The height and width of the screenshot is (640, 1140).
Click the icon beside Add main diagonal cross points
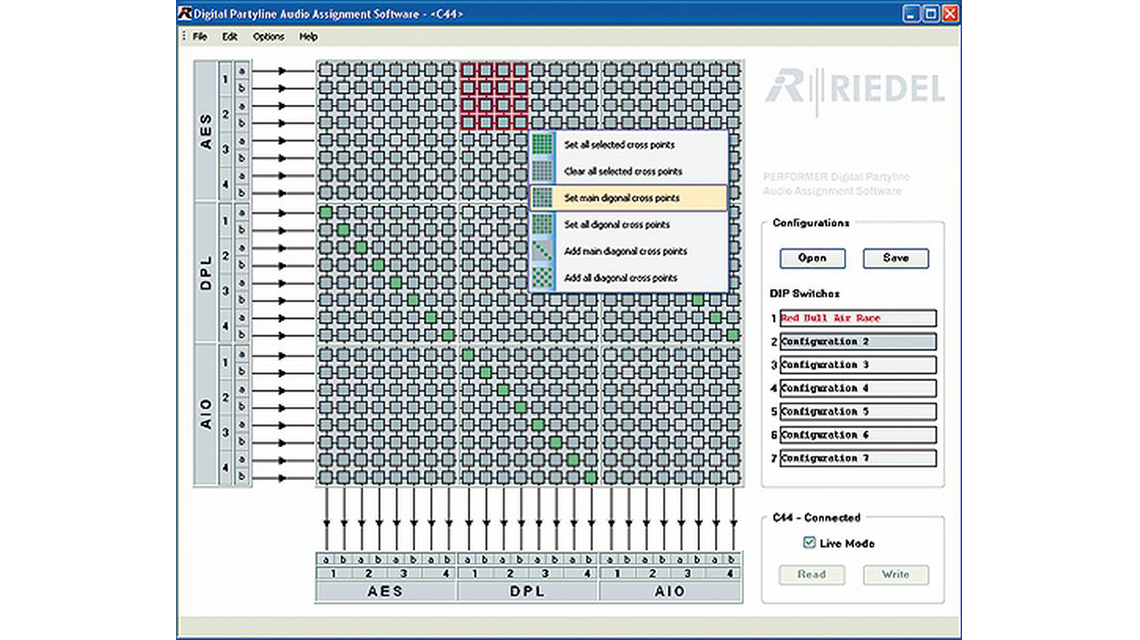coord(543,251)
